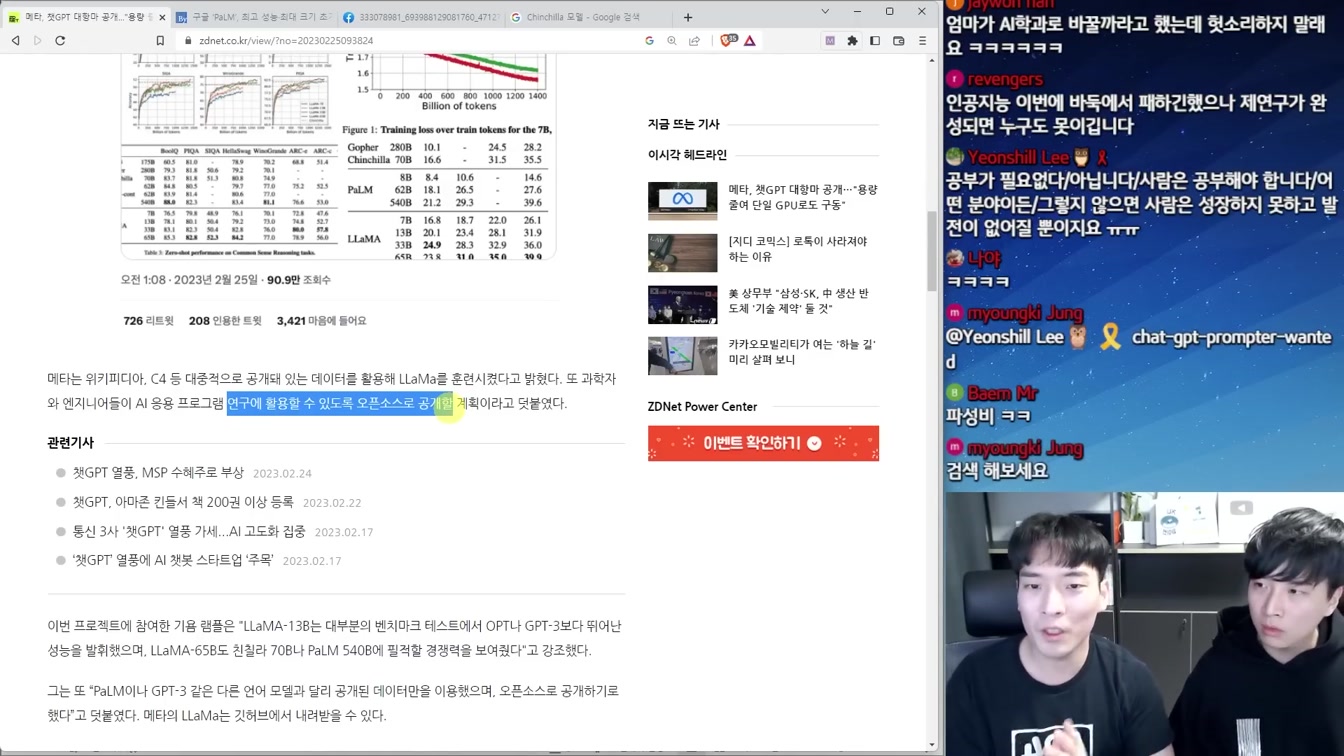Open headline 카카오모빌리티가 여는 '하늘 길'
The image size is (1344, 756).
coord(802,352)
